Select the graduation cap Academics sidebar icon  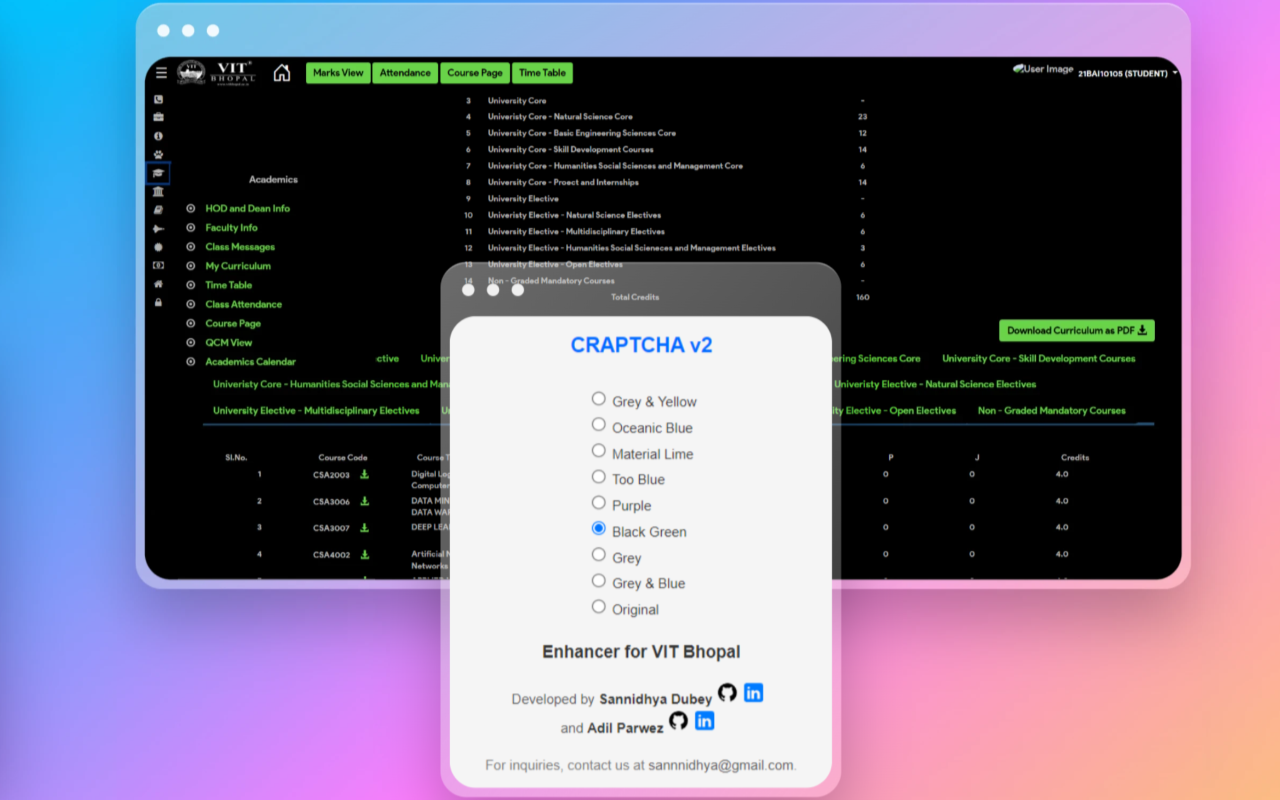[x=159, y=173]
